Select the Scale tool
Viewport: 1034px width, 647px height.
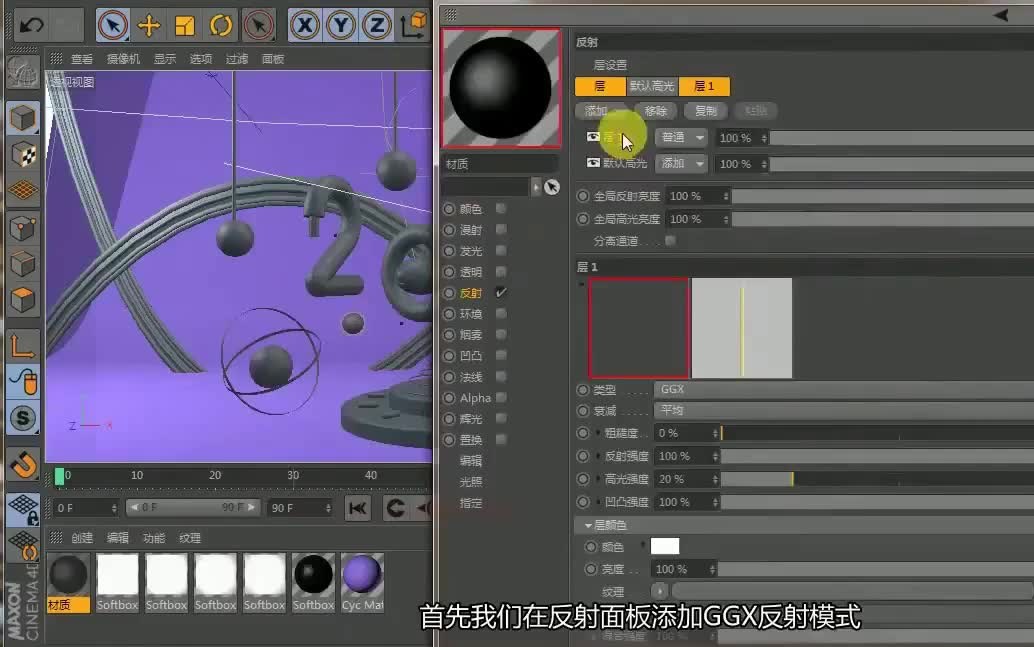[185, 25]
